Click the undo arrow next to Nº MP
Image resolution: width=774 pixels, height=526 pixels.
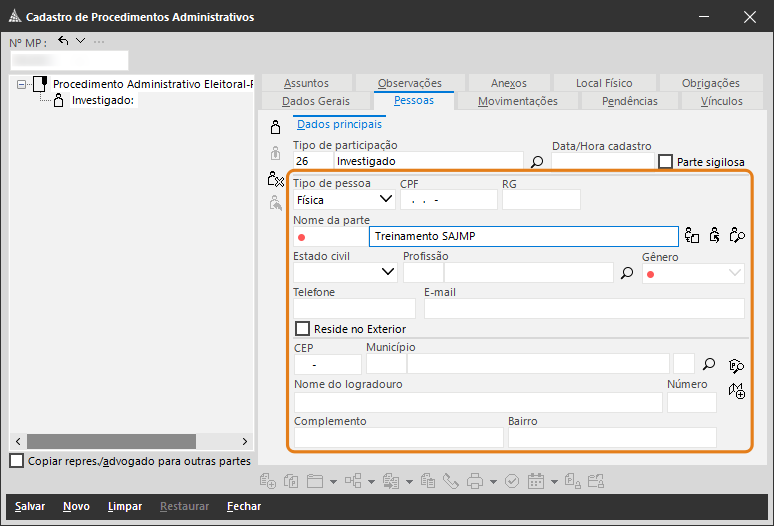(63, 40)
